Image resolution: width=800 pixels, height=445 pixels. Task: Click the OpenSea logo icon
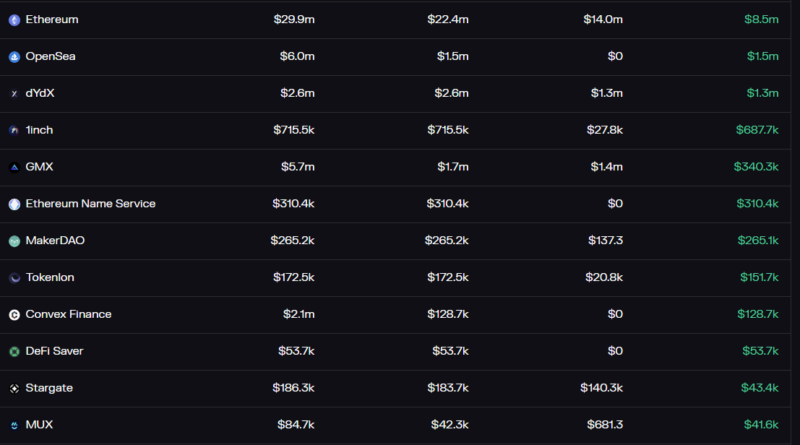[x=14, y=57]
